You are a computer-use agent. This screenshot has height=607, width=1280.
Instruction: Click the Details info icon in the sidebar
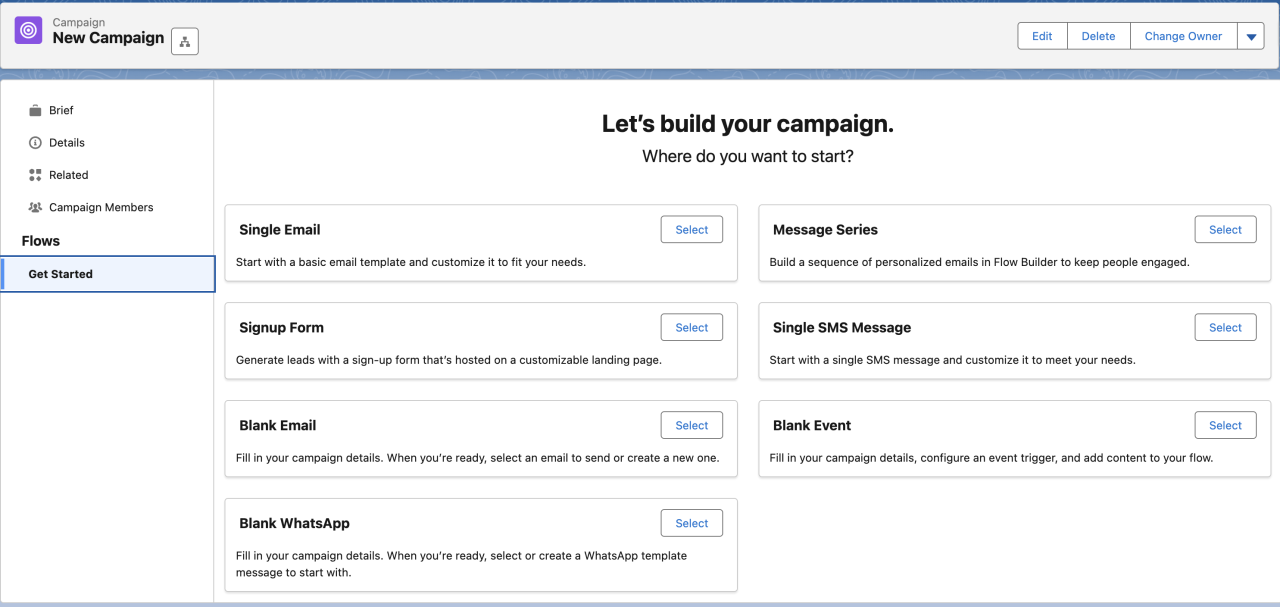tap(35, 142)
